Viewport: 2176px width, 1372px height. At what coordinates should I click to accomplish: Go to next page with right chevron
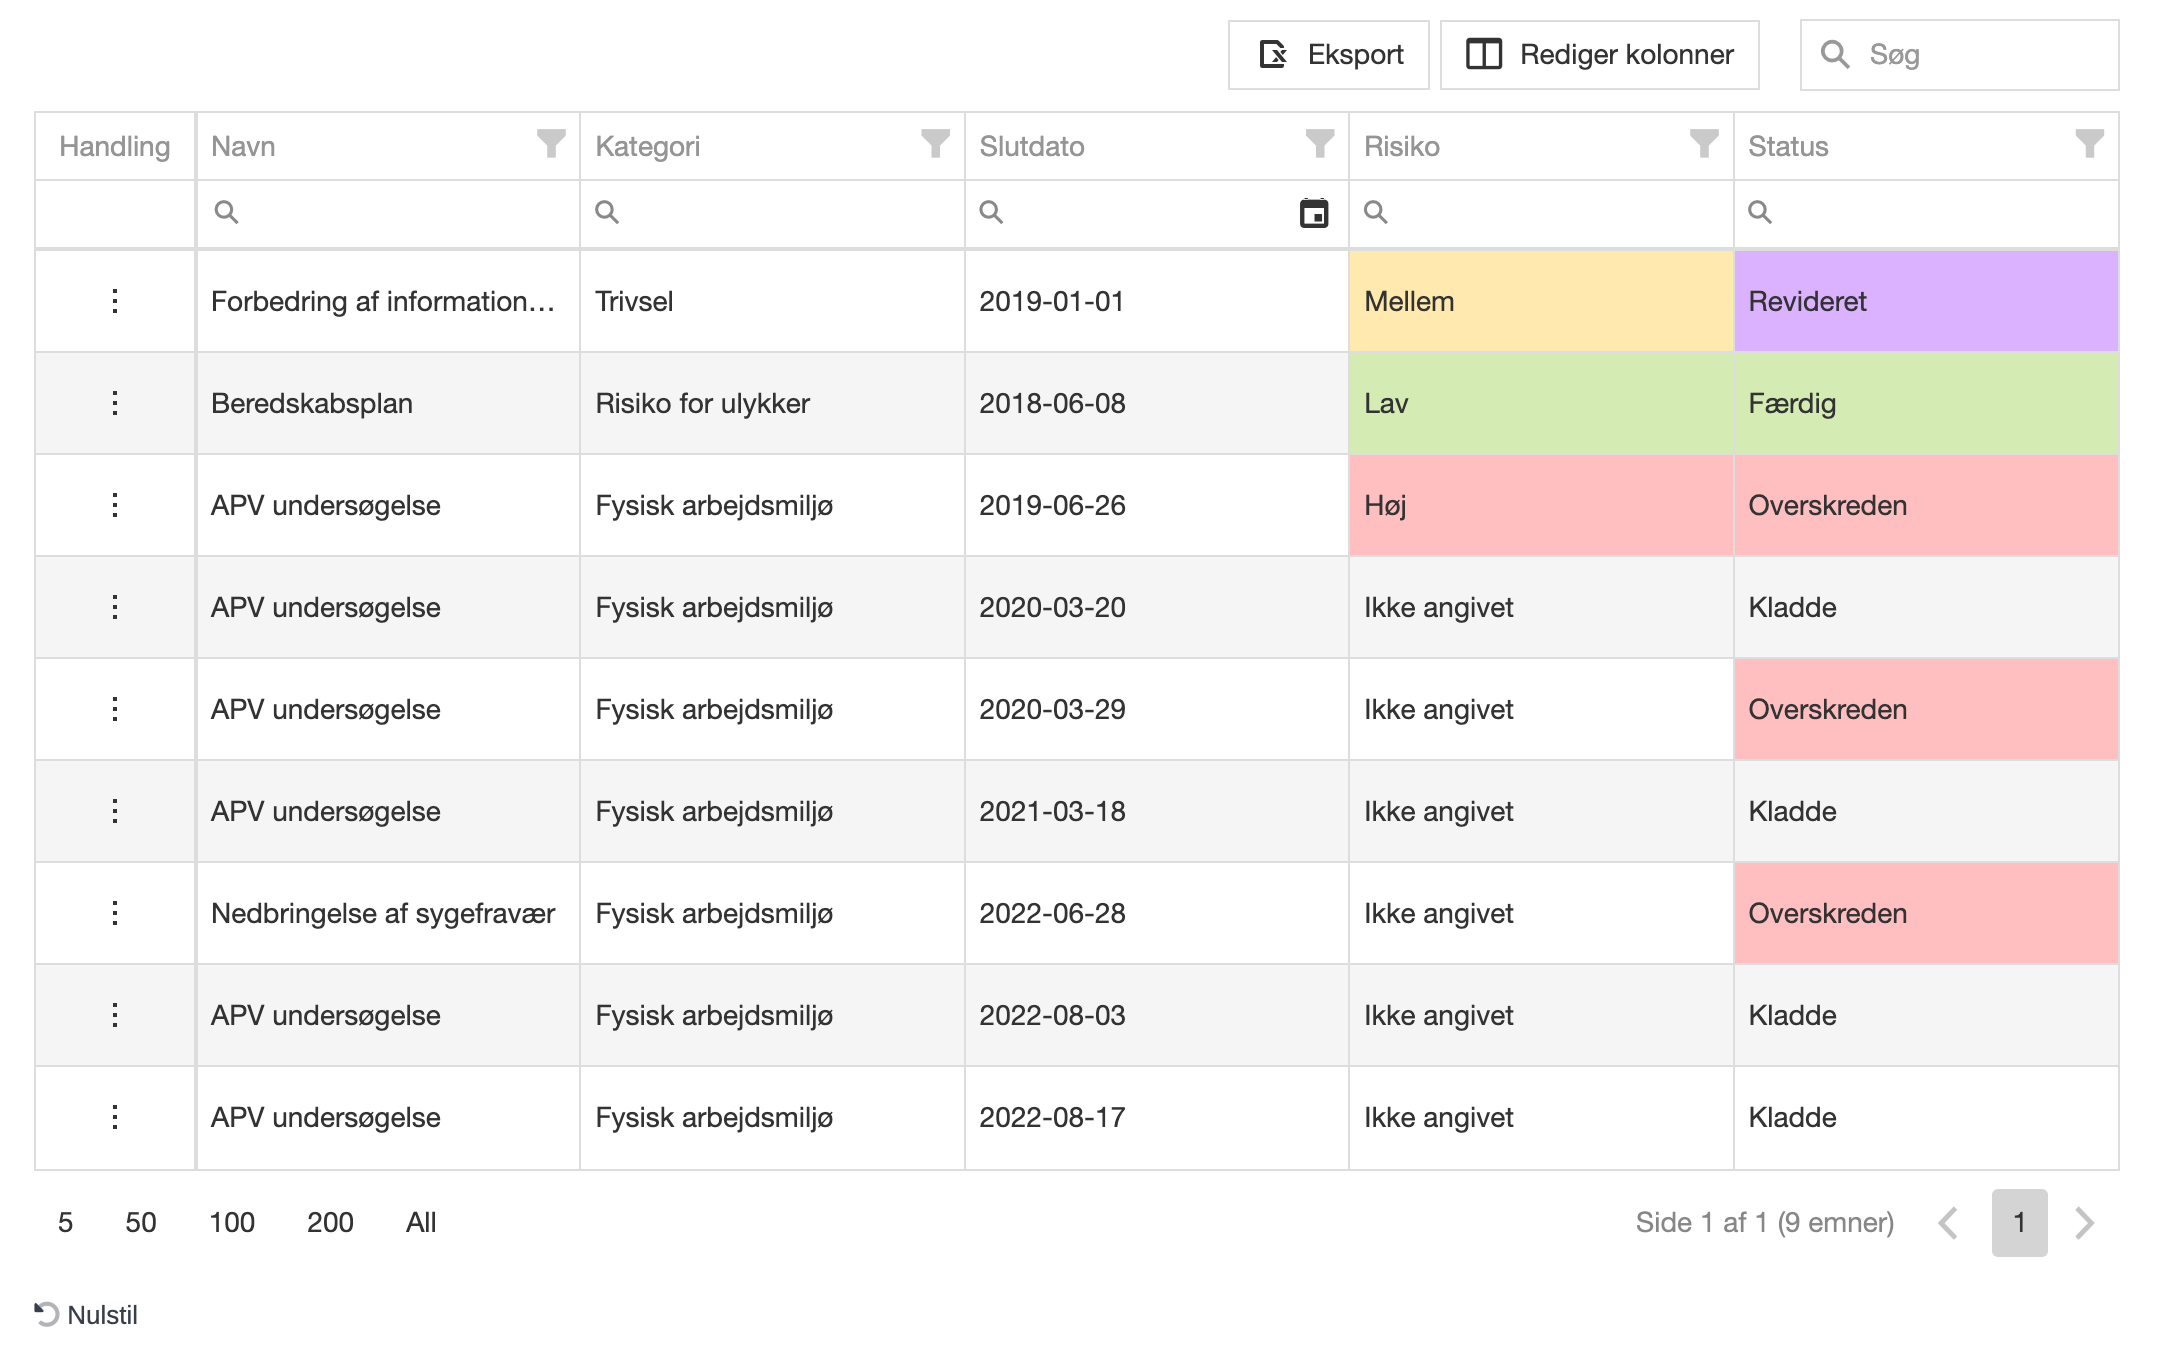point(2084,1222)
